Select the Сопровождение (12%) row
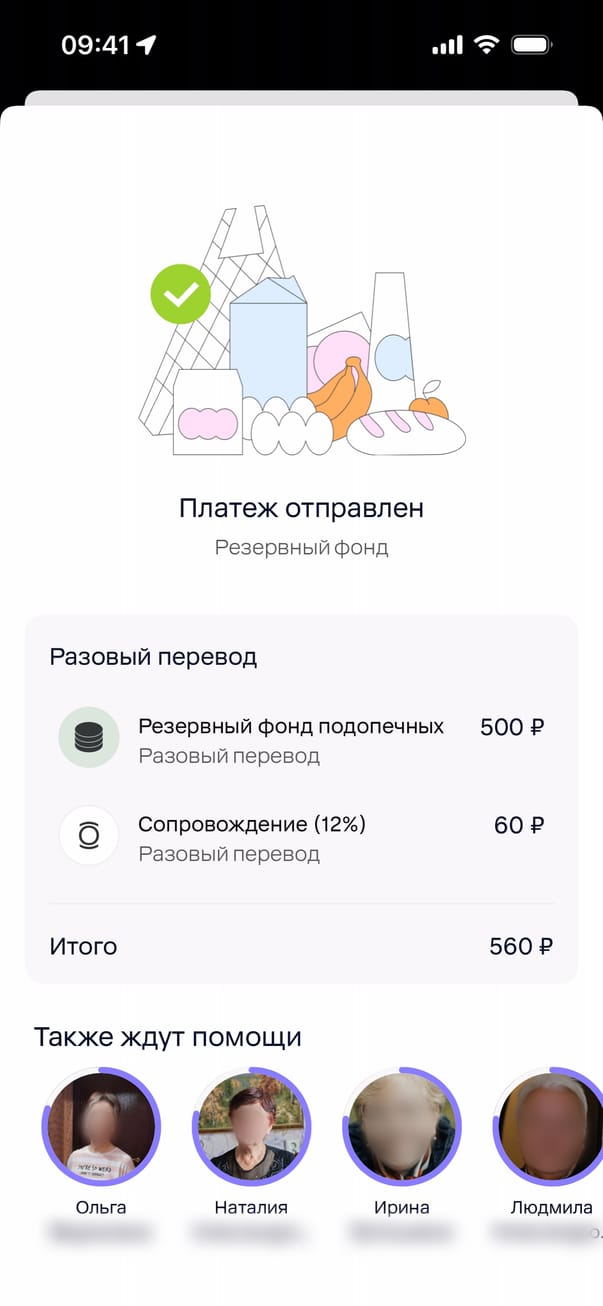The height and width of the screenshot is (1306, 603). point(252,836)
